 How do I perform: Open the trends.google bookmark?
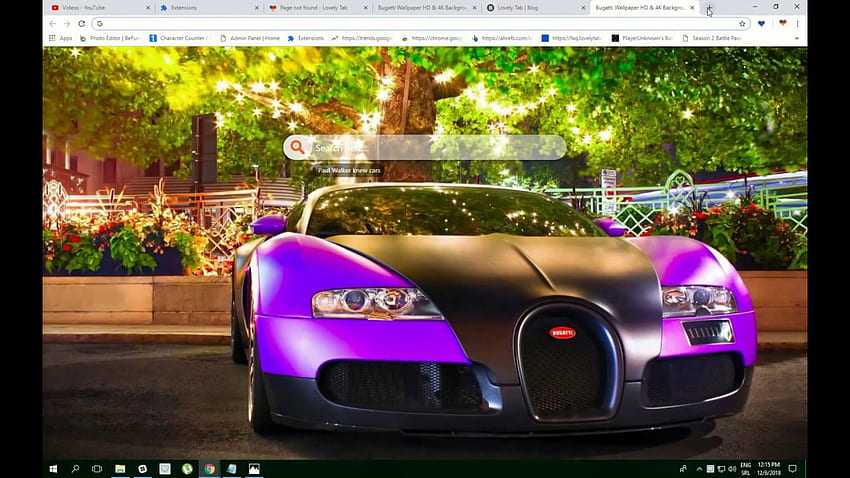coord(362,38)
